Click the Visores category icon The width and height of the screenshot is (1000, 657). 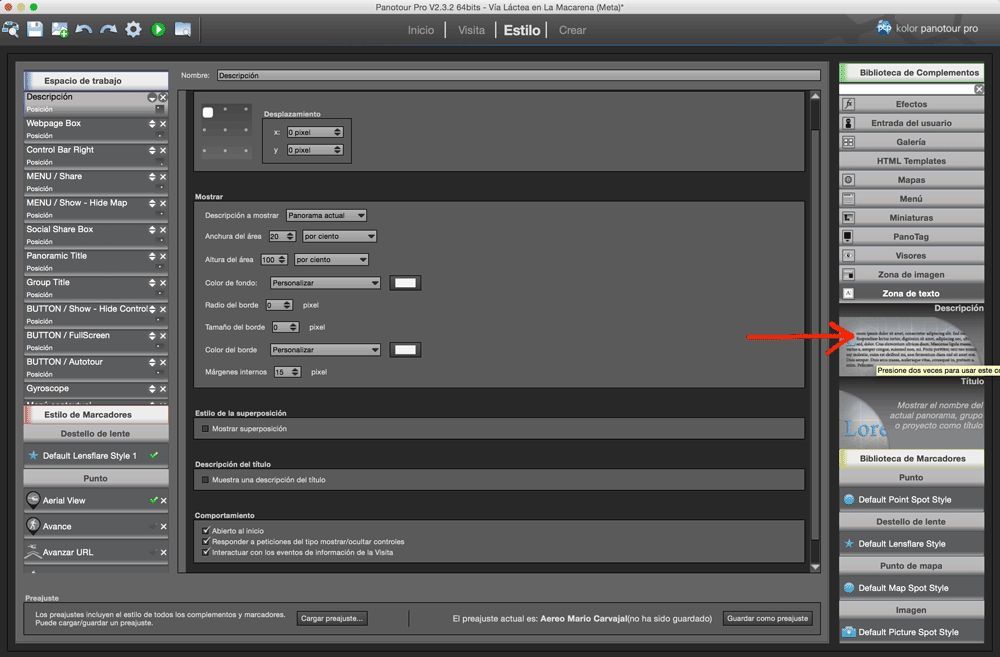(x=848, y=256)
